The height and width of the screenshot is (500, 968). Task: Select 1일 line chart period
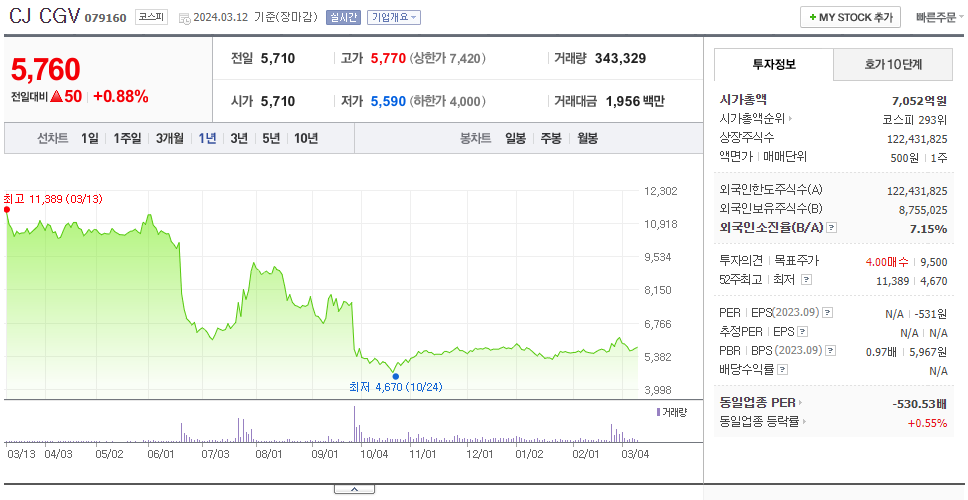(90, 139)
